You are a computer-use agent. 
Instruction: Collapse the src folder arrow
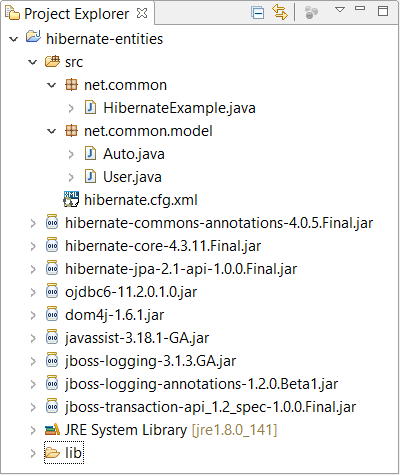click(33, 62)
